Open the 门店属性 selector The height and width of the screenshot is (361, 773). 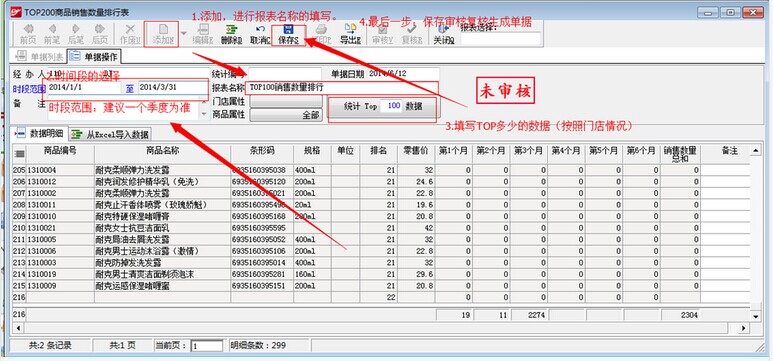coord(286,101)
